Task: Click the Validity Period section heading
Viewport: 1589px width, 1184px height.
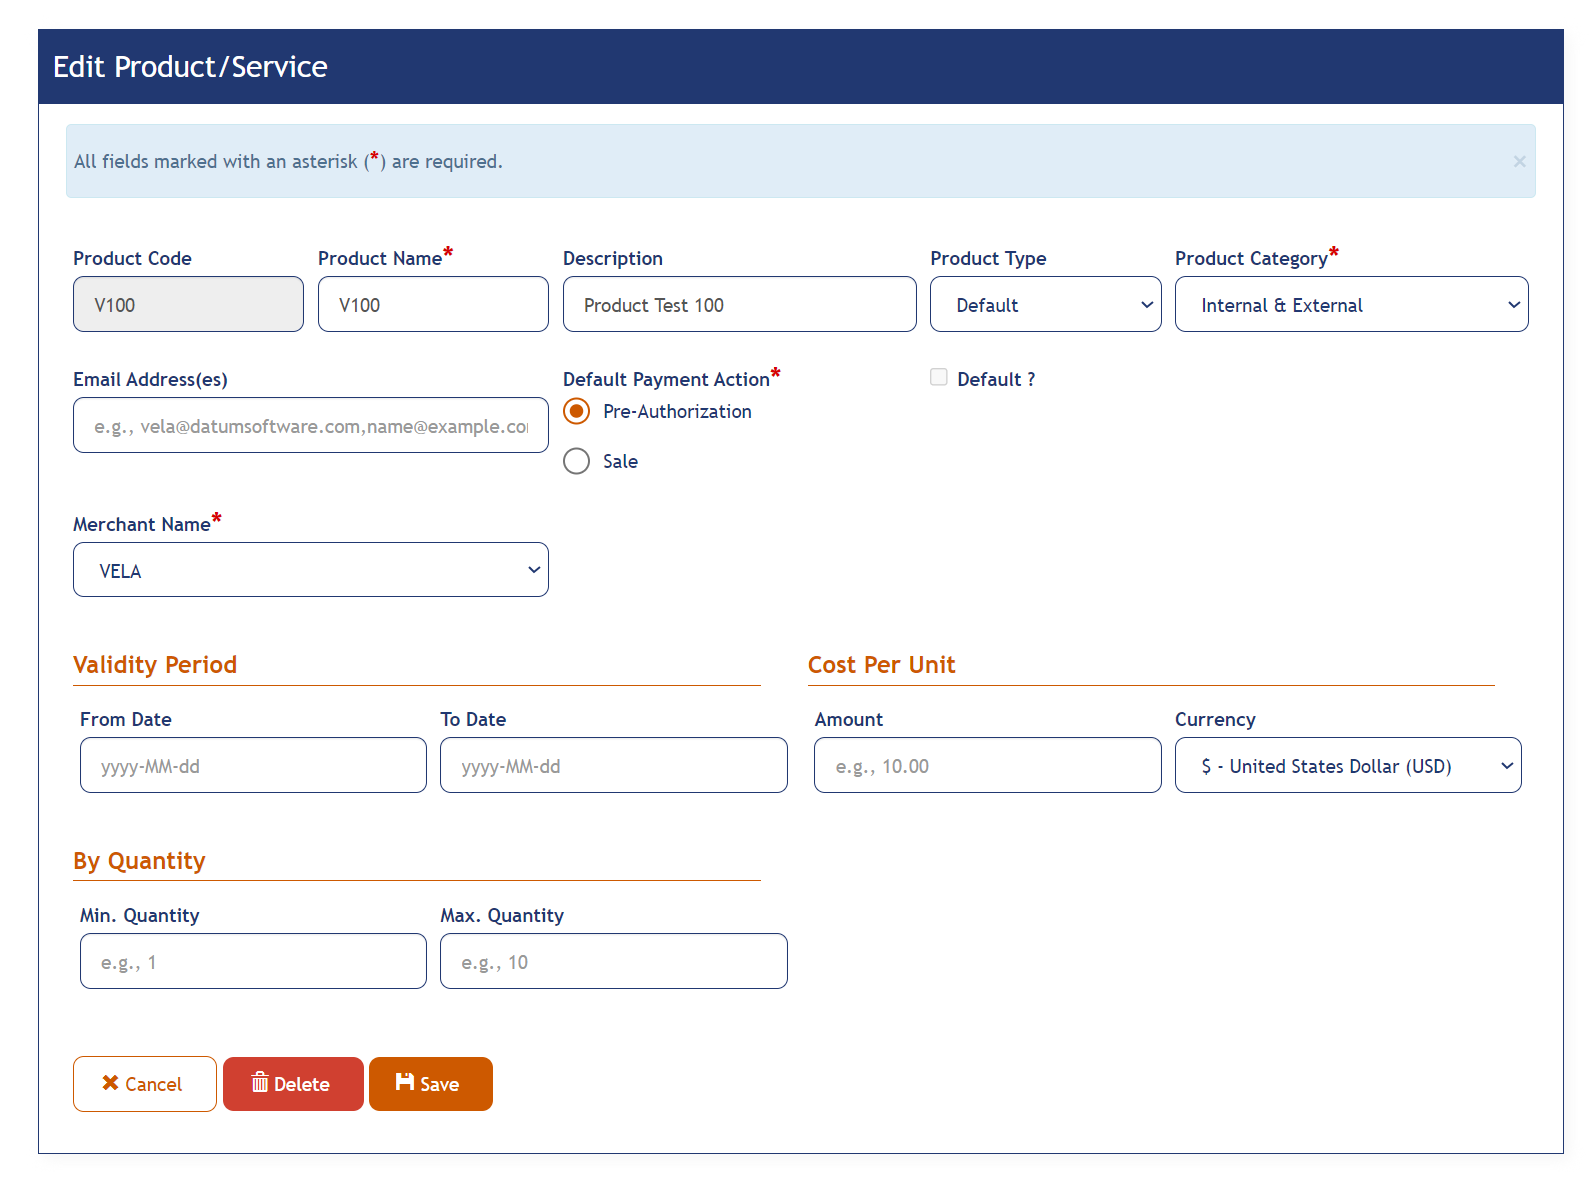Action: click(x=155, y=665)
